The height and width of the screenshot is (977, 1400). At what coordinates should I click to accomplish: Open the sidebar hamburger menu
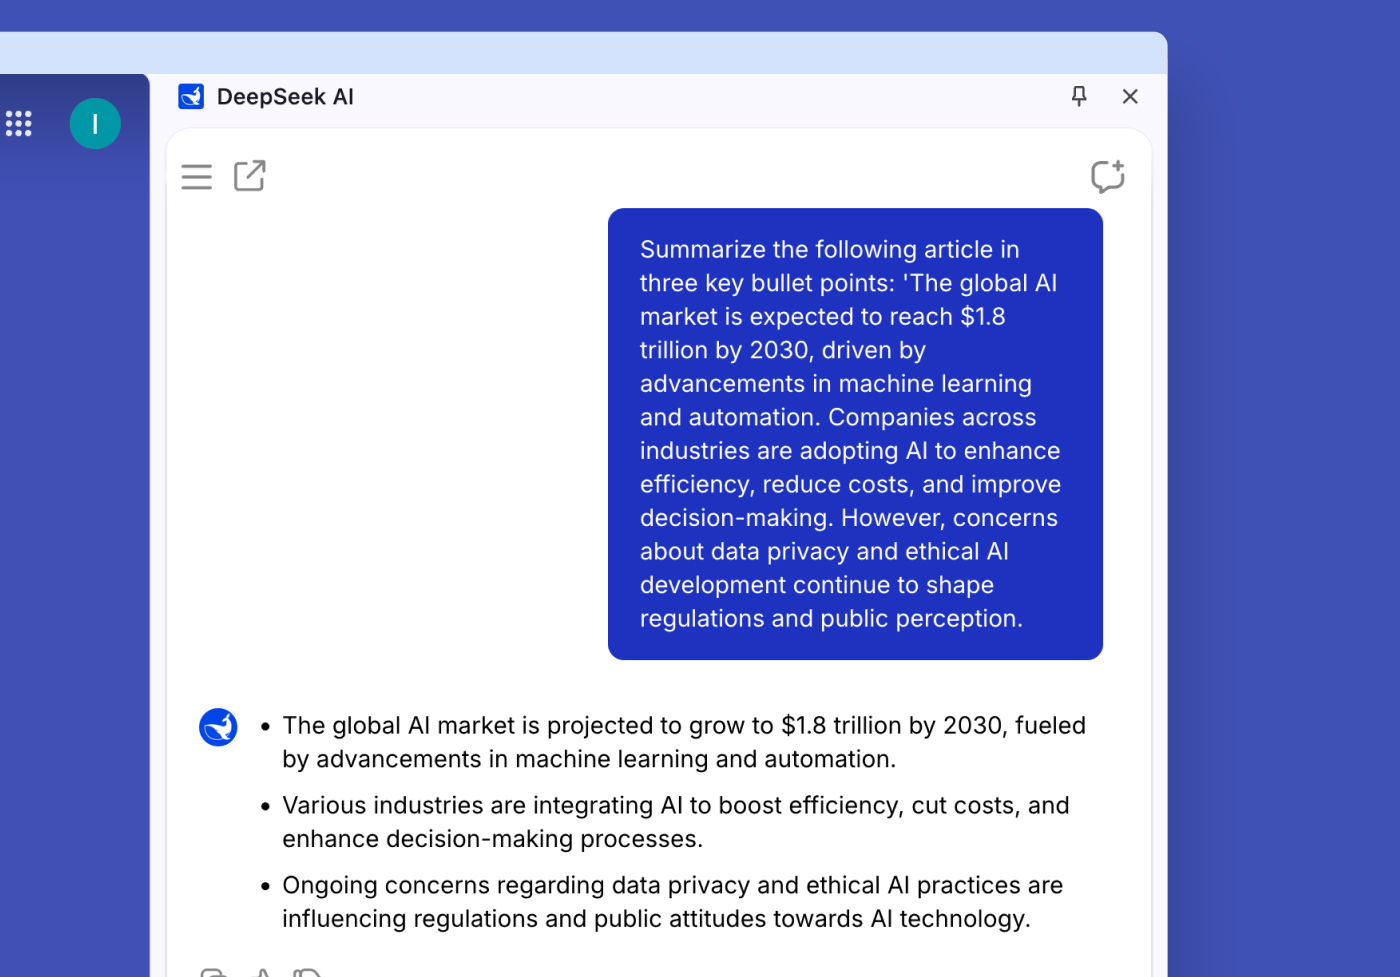196,177
